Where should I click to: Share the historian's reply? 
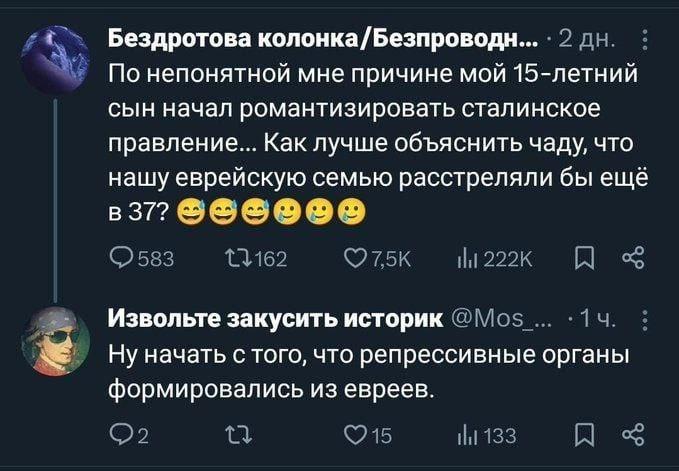pos(632,432)
